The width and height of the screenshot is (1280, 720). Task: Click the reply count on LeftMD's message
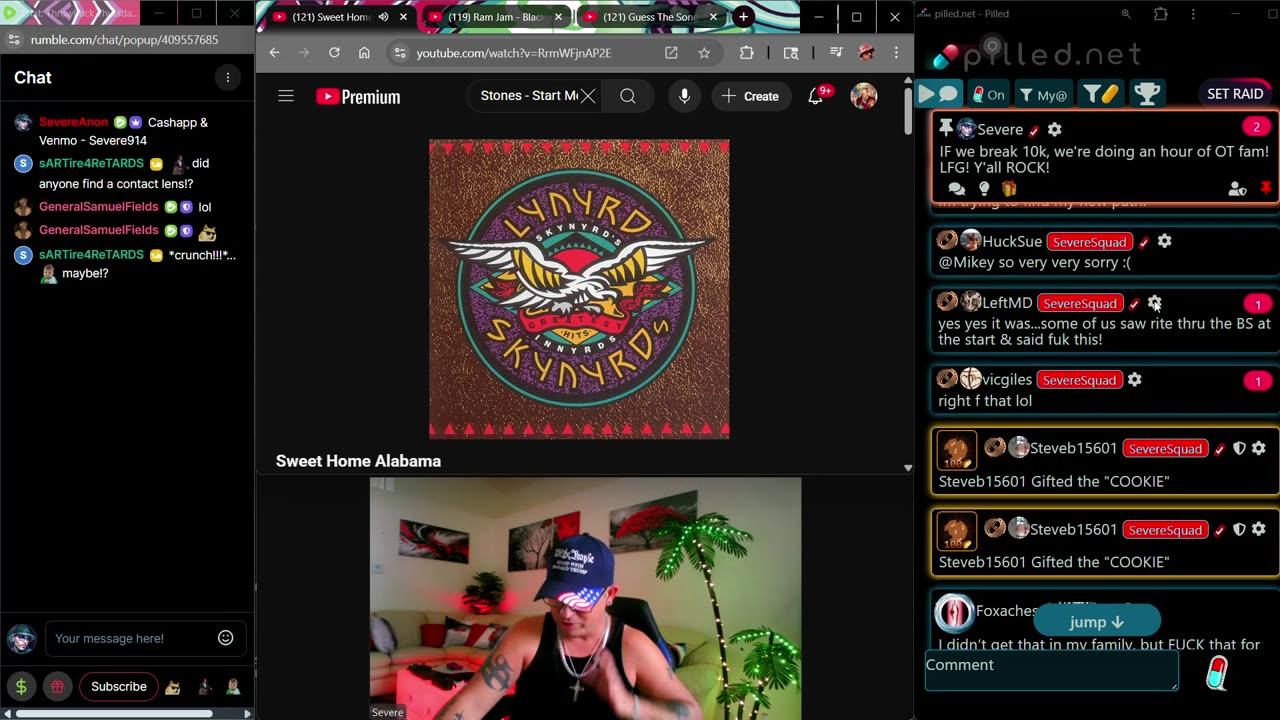coord(1257,303)
